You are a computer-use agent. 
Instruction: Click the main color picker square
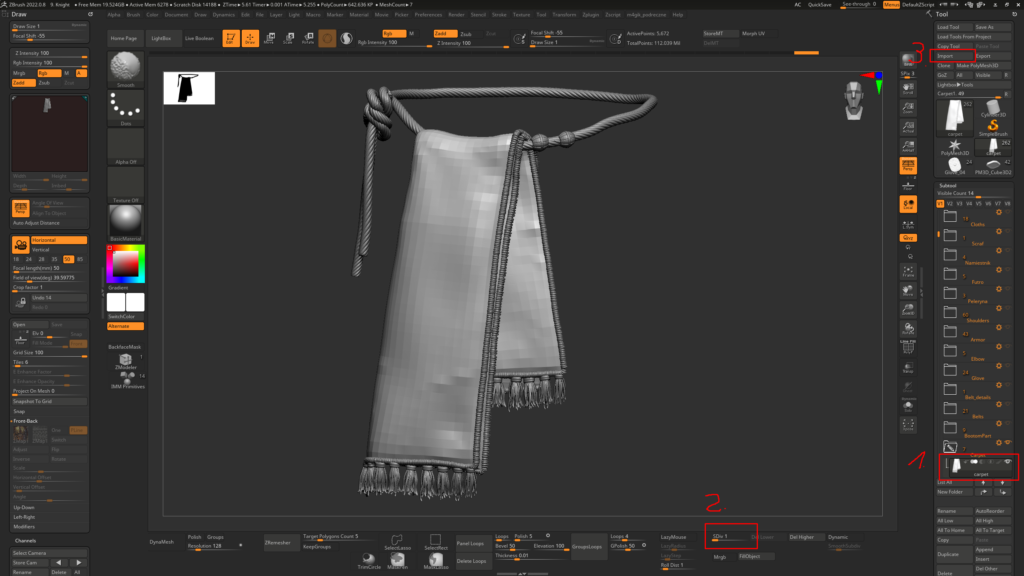126,263
